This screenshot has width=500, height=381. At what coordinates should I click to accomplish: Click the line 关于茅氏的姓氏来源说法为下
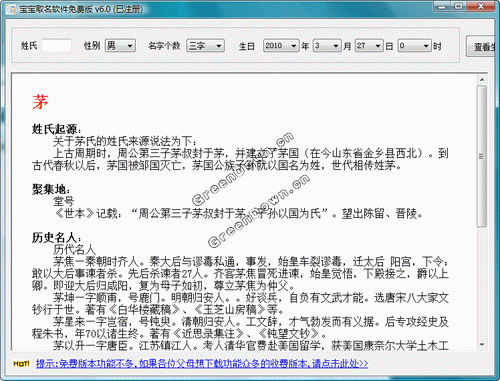pos(125,141)
